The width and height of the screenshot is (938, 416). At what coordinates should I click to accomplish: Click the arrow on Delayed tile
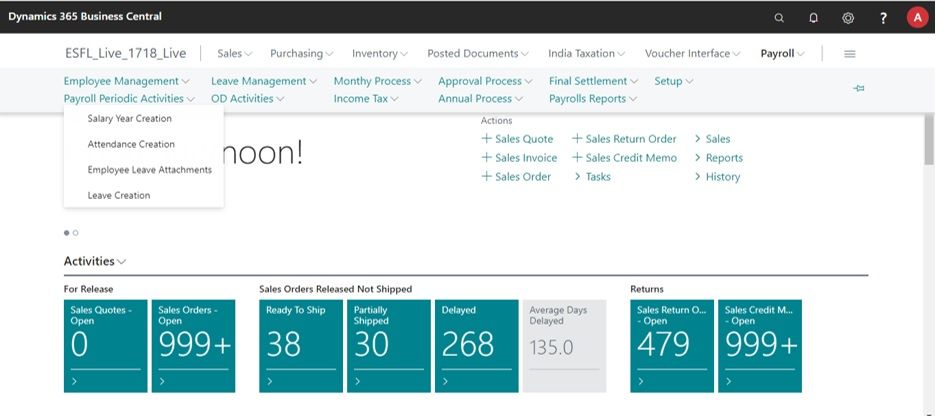[x=445, y=381]
